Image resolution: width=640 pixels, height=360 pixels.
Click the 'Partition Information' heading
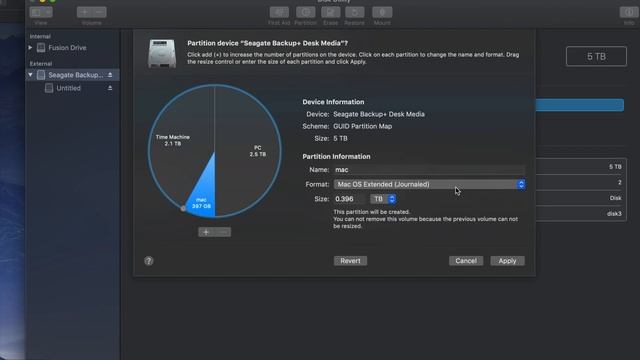(336, 157)
